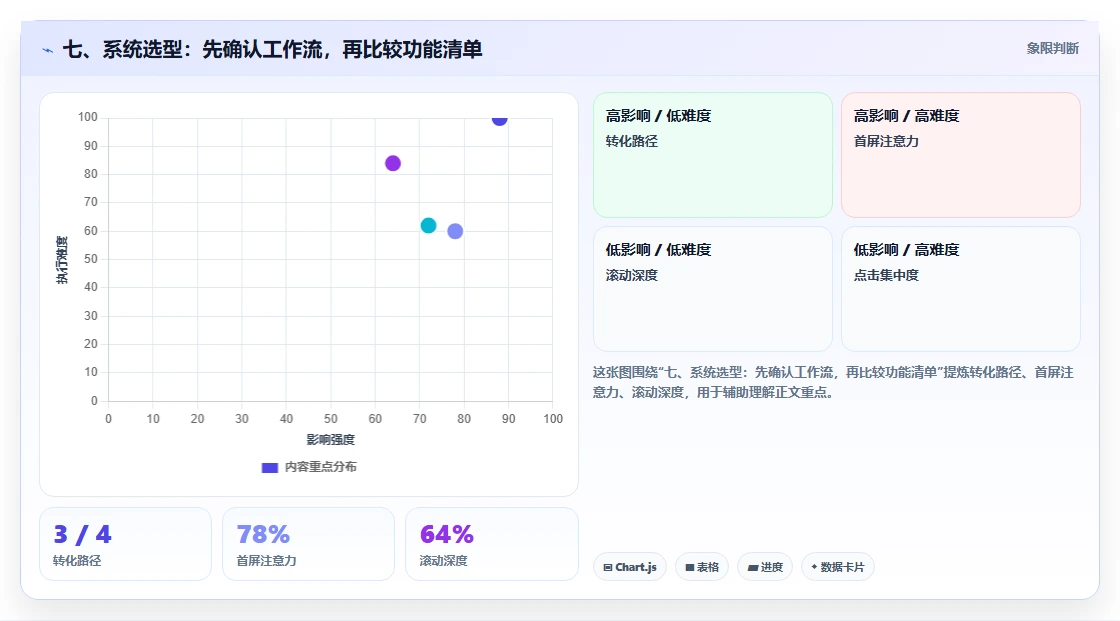Screen dimensions: 1120x621
Task: Click the section heading 七、系统选型
Action: click(x=272, y=49)
